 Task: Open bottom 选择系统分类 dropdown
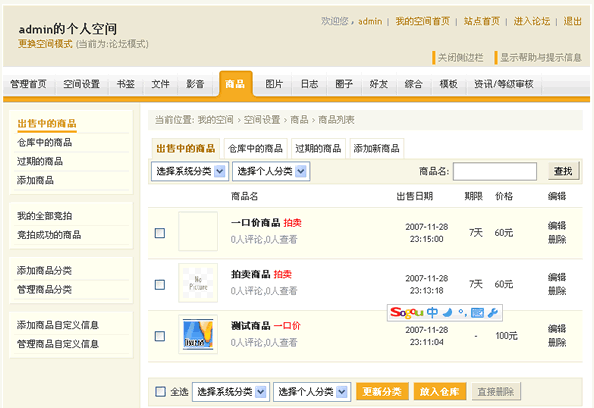(x=231, y=391)
